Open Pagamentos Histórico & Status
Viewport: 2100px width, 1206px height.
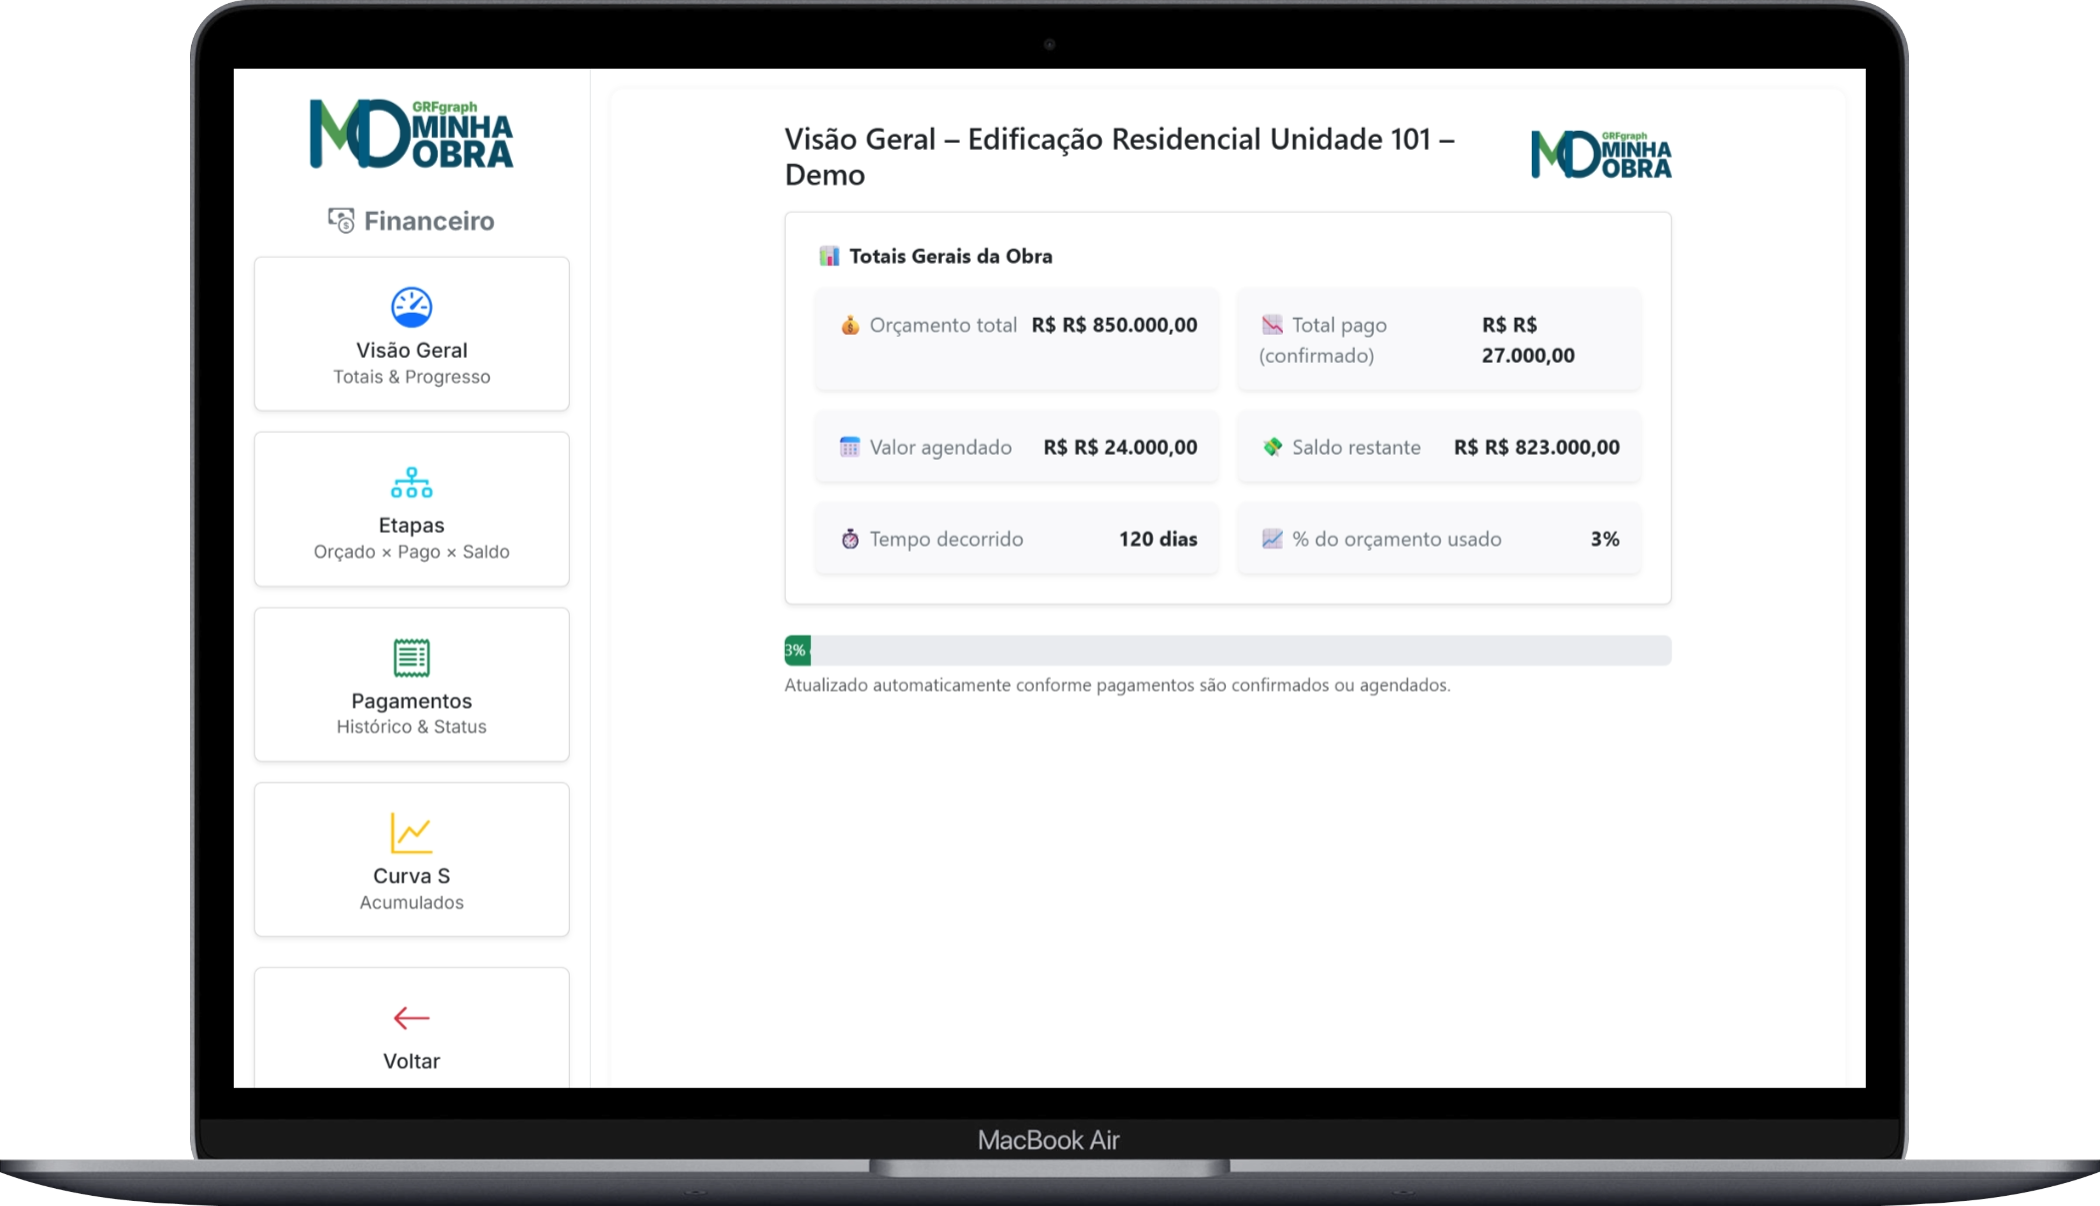(411, 726)
